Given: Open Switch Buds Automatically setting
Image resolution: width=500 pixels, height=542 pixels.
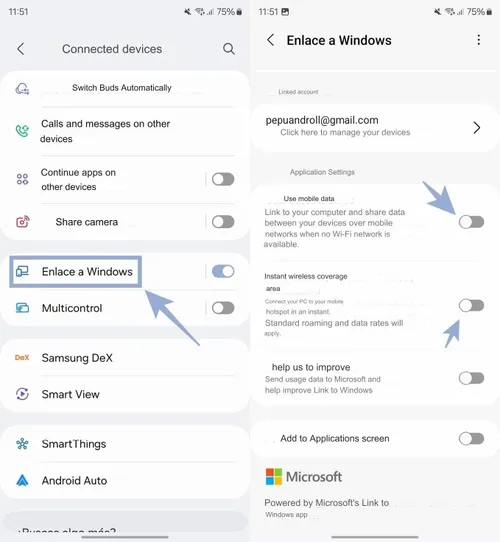Looking at the screenshot, I should pyautogui.click(x=122, y=88).
